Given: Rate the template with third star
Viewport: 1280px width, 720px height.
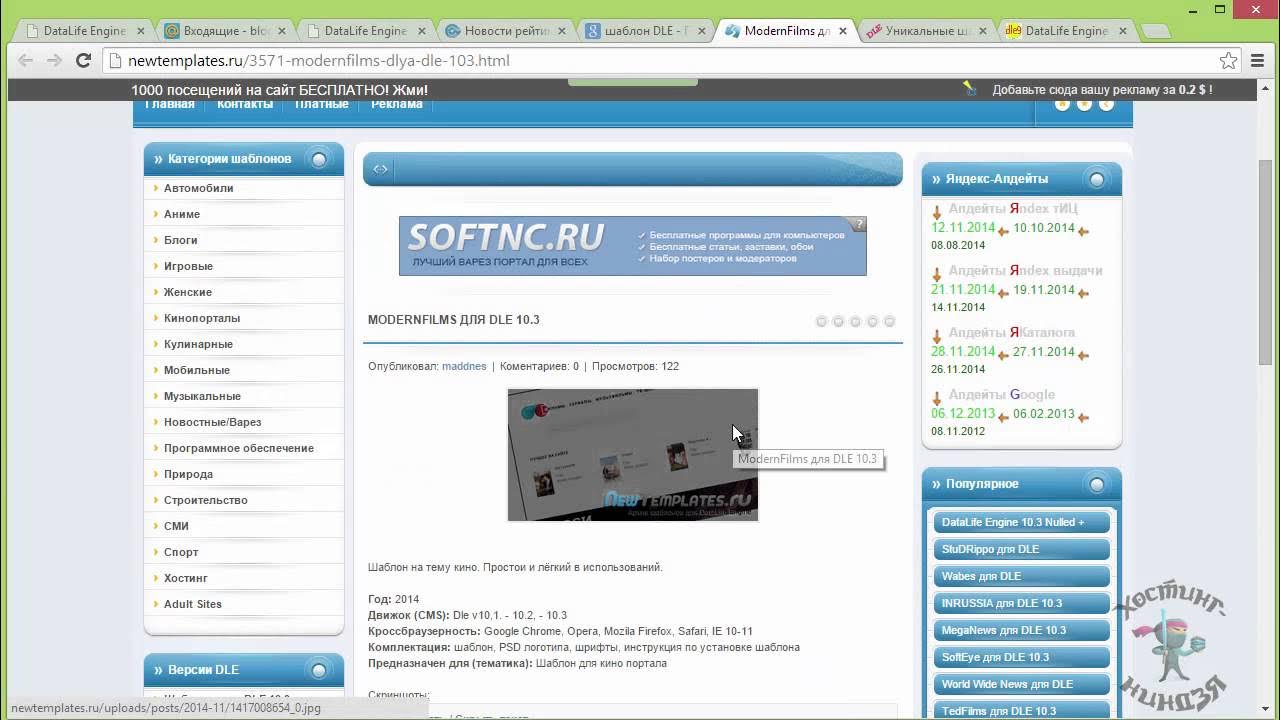Looking at the screenshot, I should point(855,321).
